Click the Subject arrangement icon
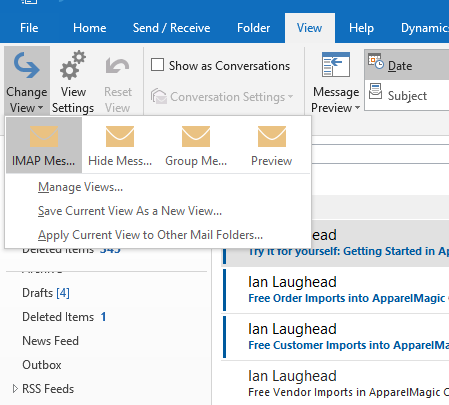Screen dimensions: 449x405 click(x=375, y=91)
